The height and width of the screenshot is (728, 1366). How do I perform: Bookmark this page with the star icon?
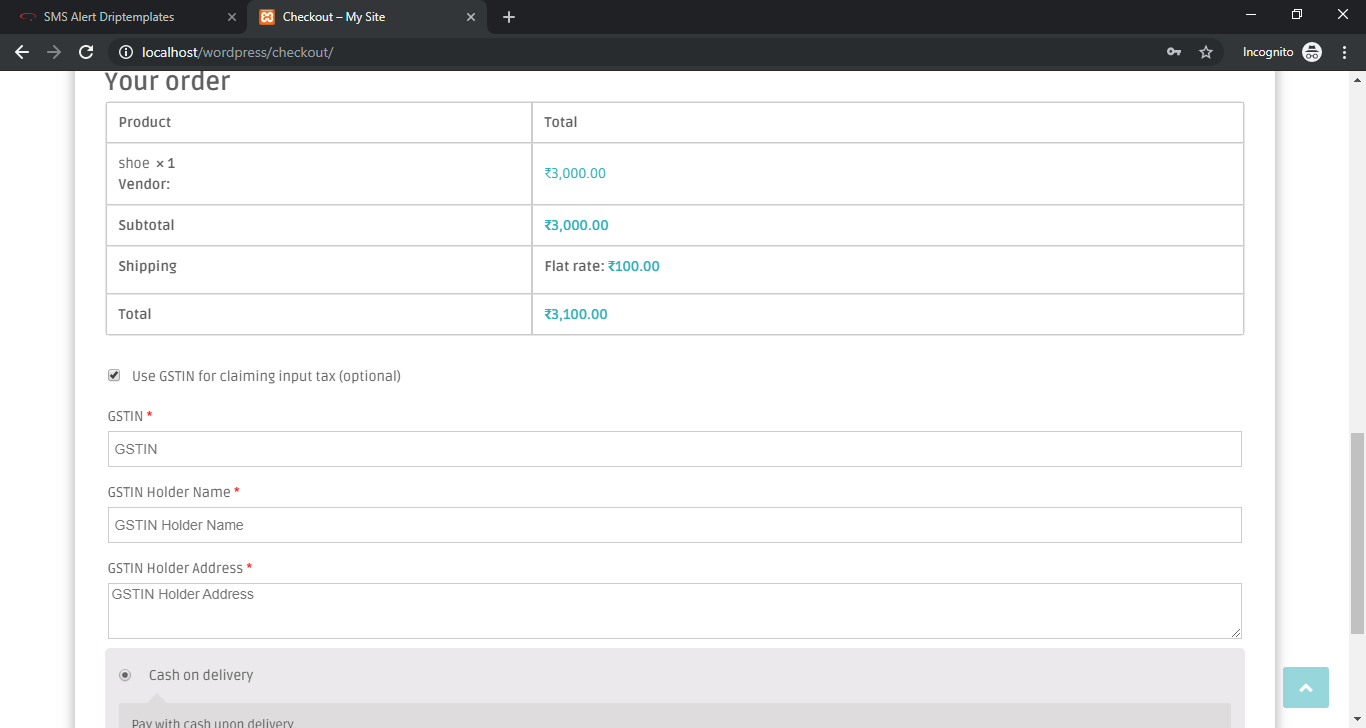pos(1206,52)
